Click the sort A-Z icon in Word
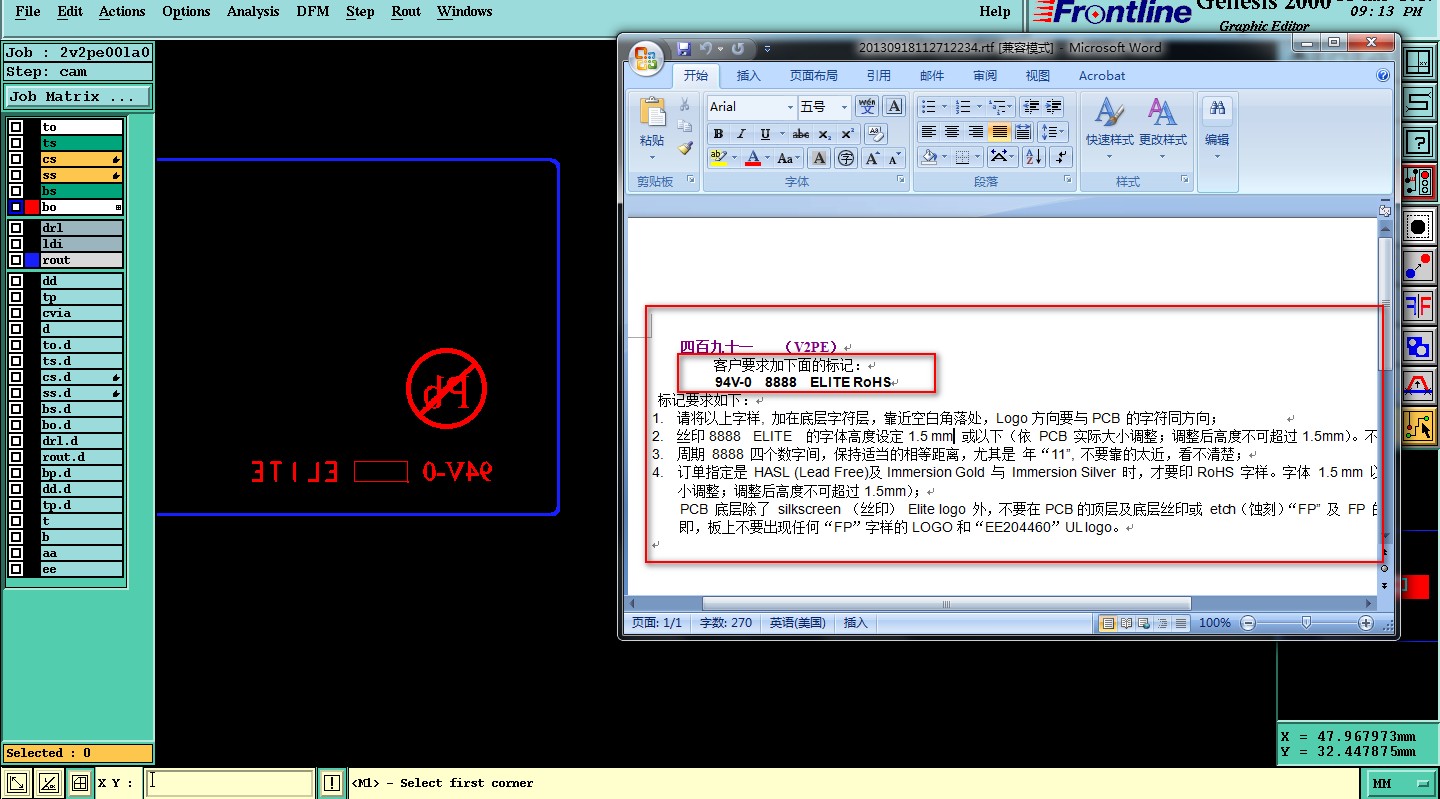 [1034, 157]
